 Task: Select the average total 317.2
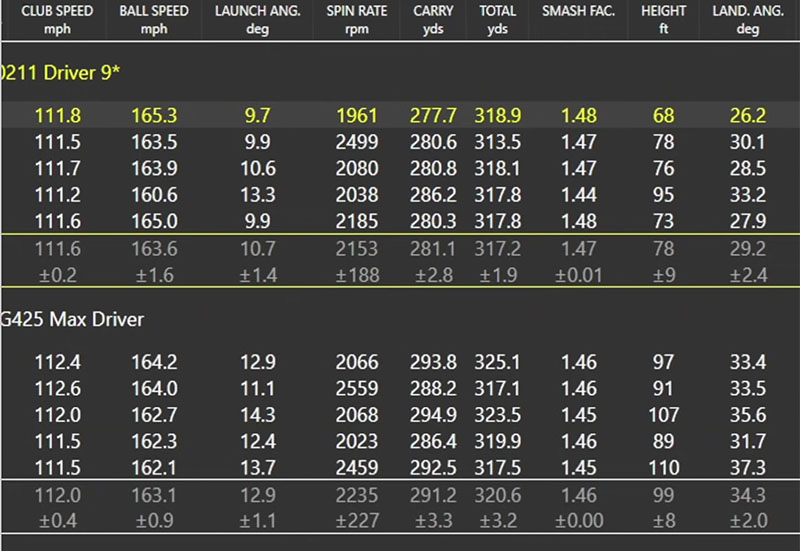(498, 249)
